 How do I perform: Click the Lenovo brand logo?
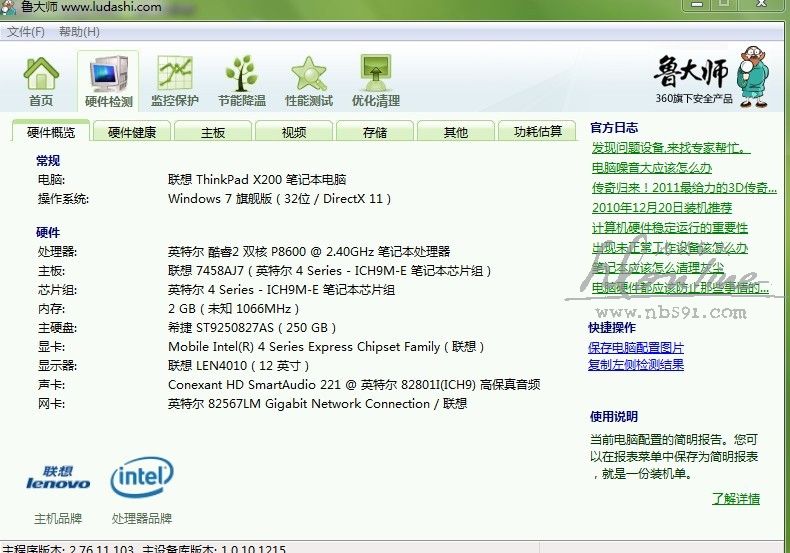pyautogui.click(x=58, y=478)
